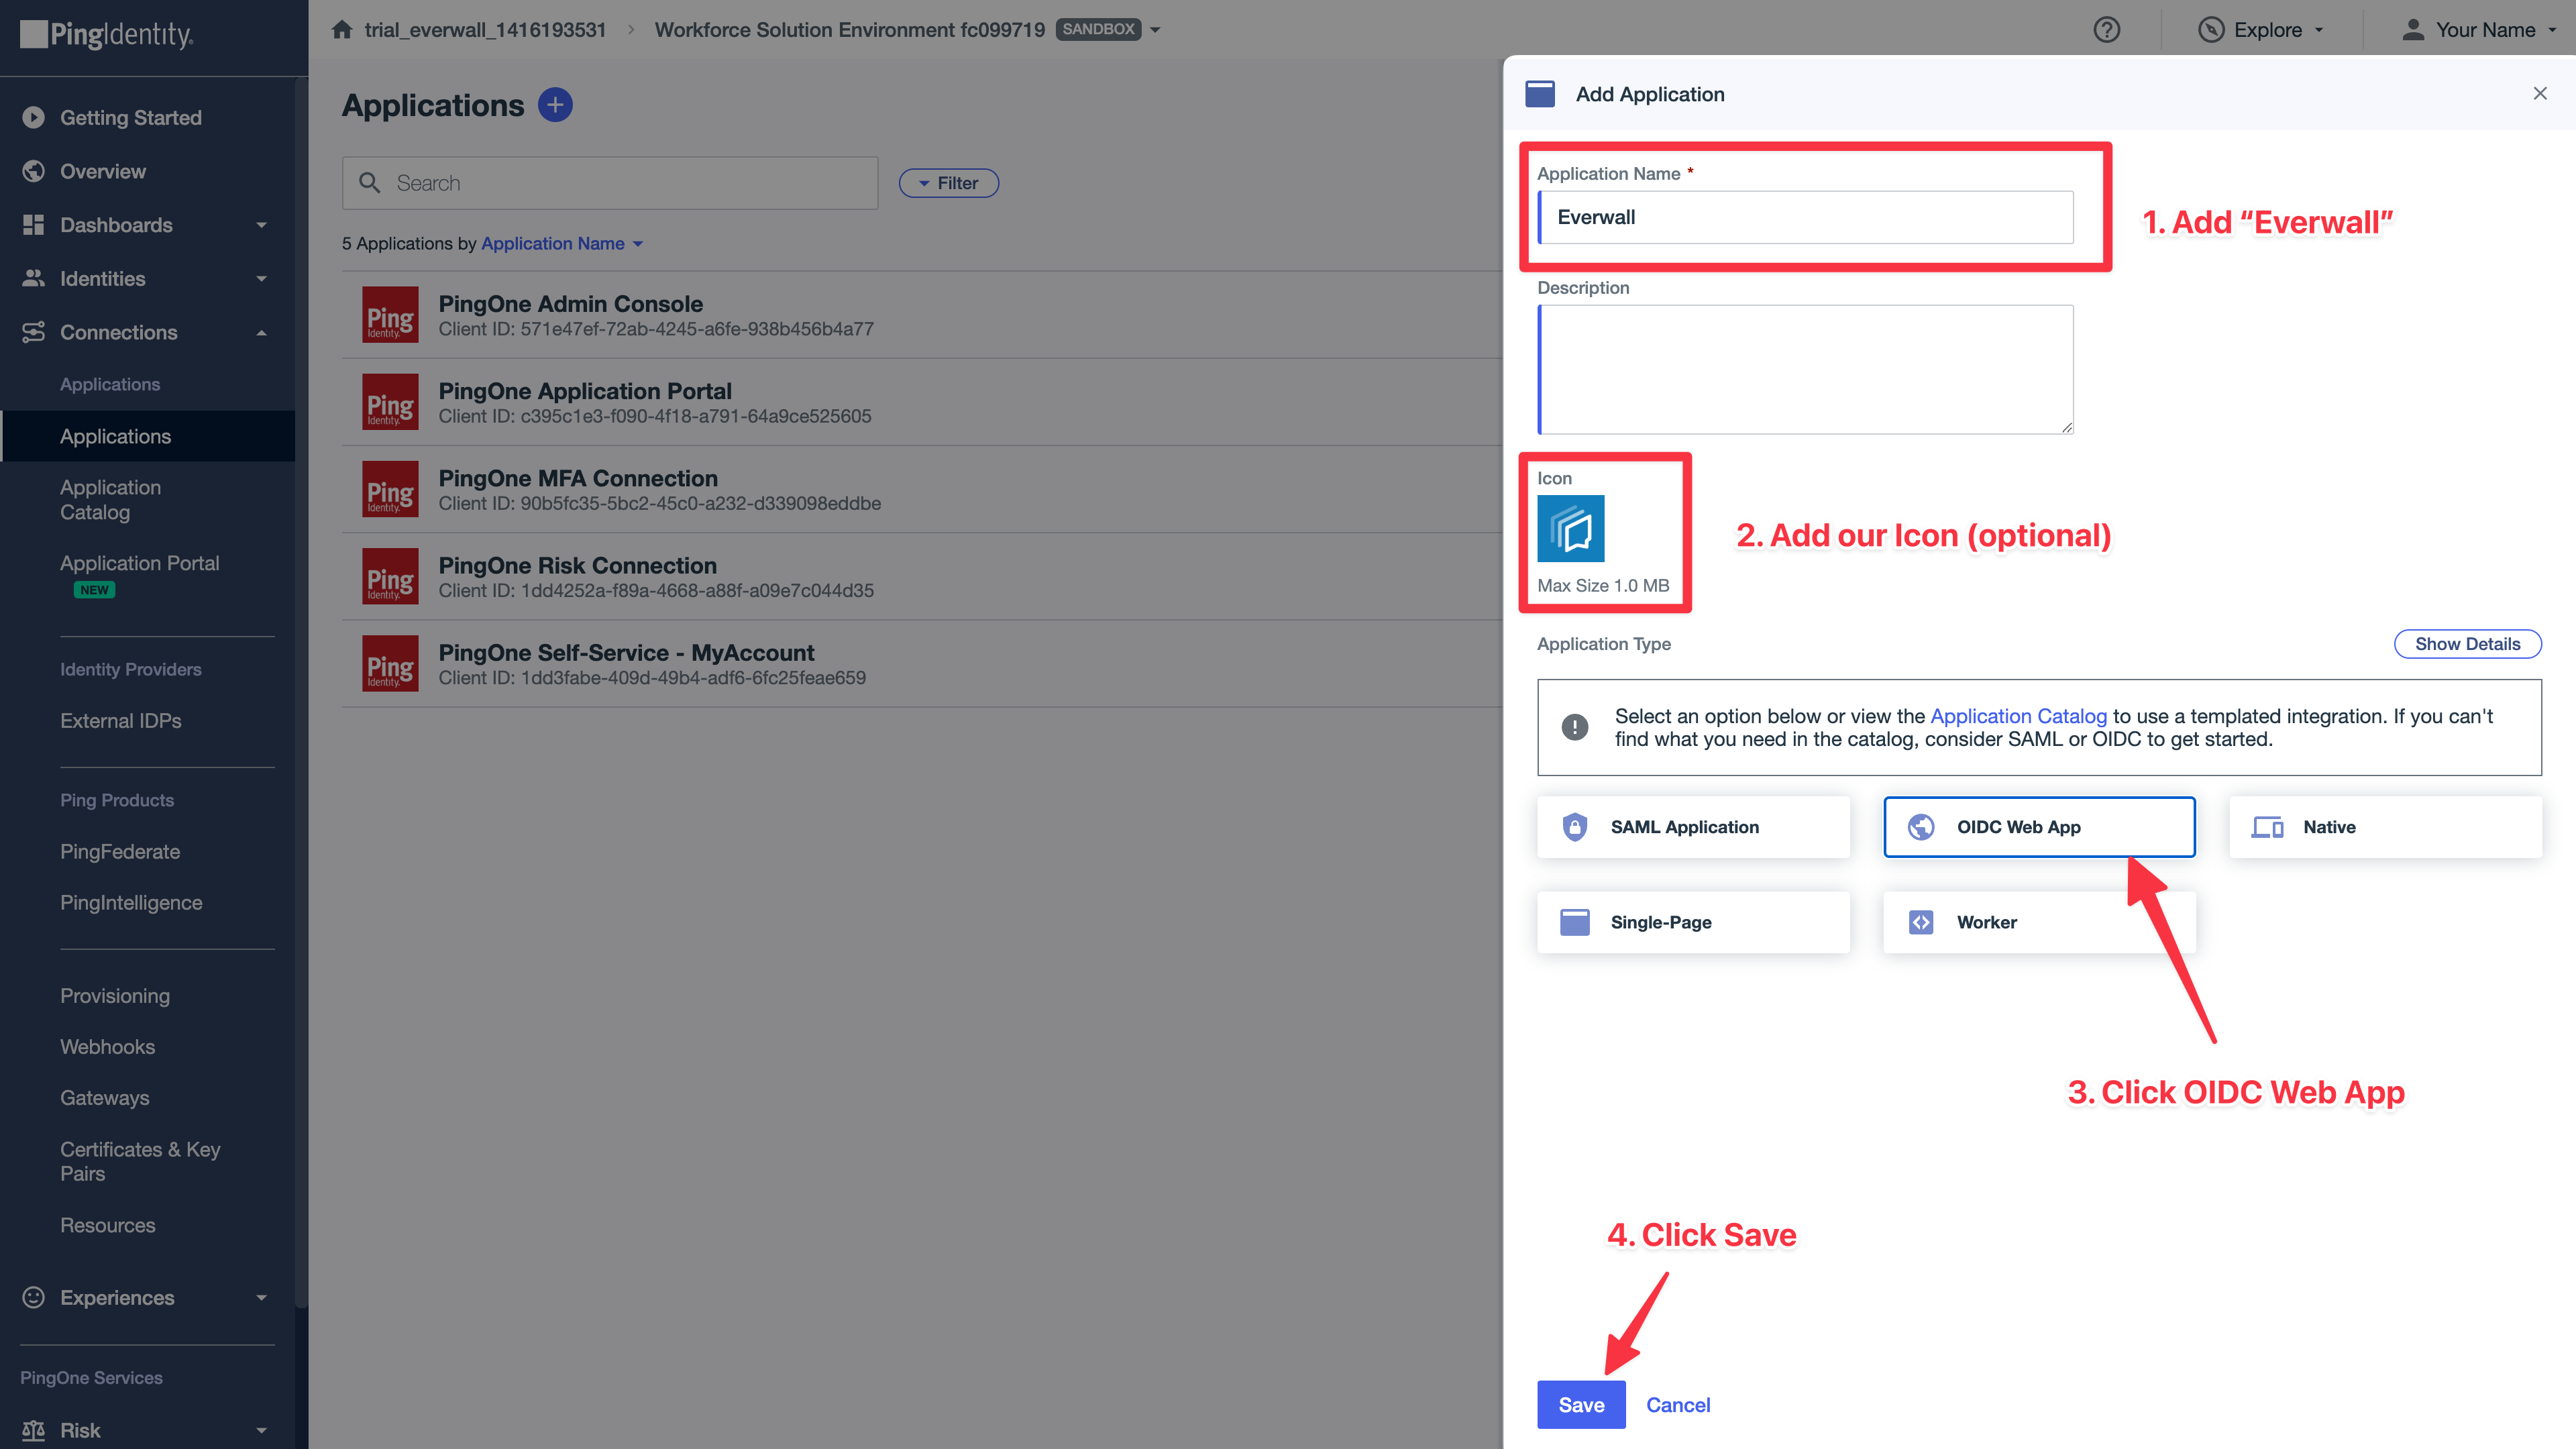Click trial_everwall_1416193531 breadcrumb
Image resolution: width=2576 pixels, height=1449 pixels.
click(485, 30)
